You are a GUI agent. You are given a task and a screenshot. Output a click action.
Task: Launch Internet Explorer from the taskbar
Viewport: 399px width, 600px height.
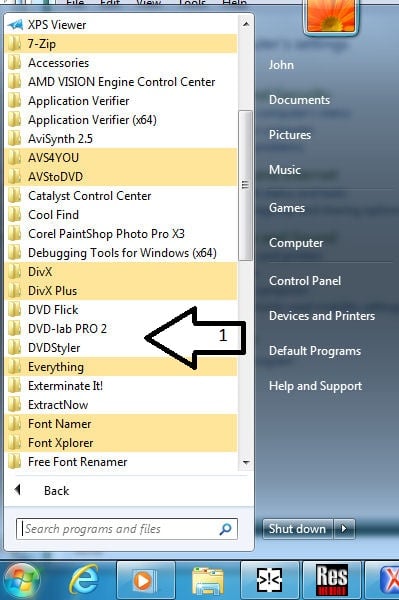(x=83, y=580)
